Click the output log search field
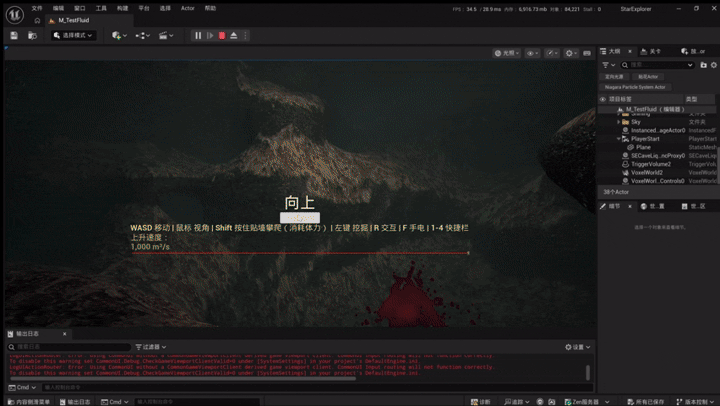 coord(69,347)
